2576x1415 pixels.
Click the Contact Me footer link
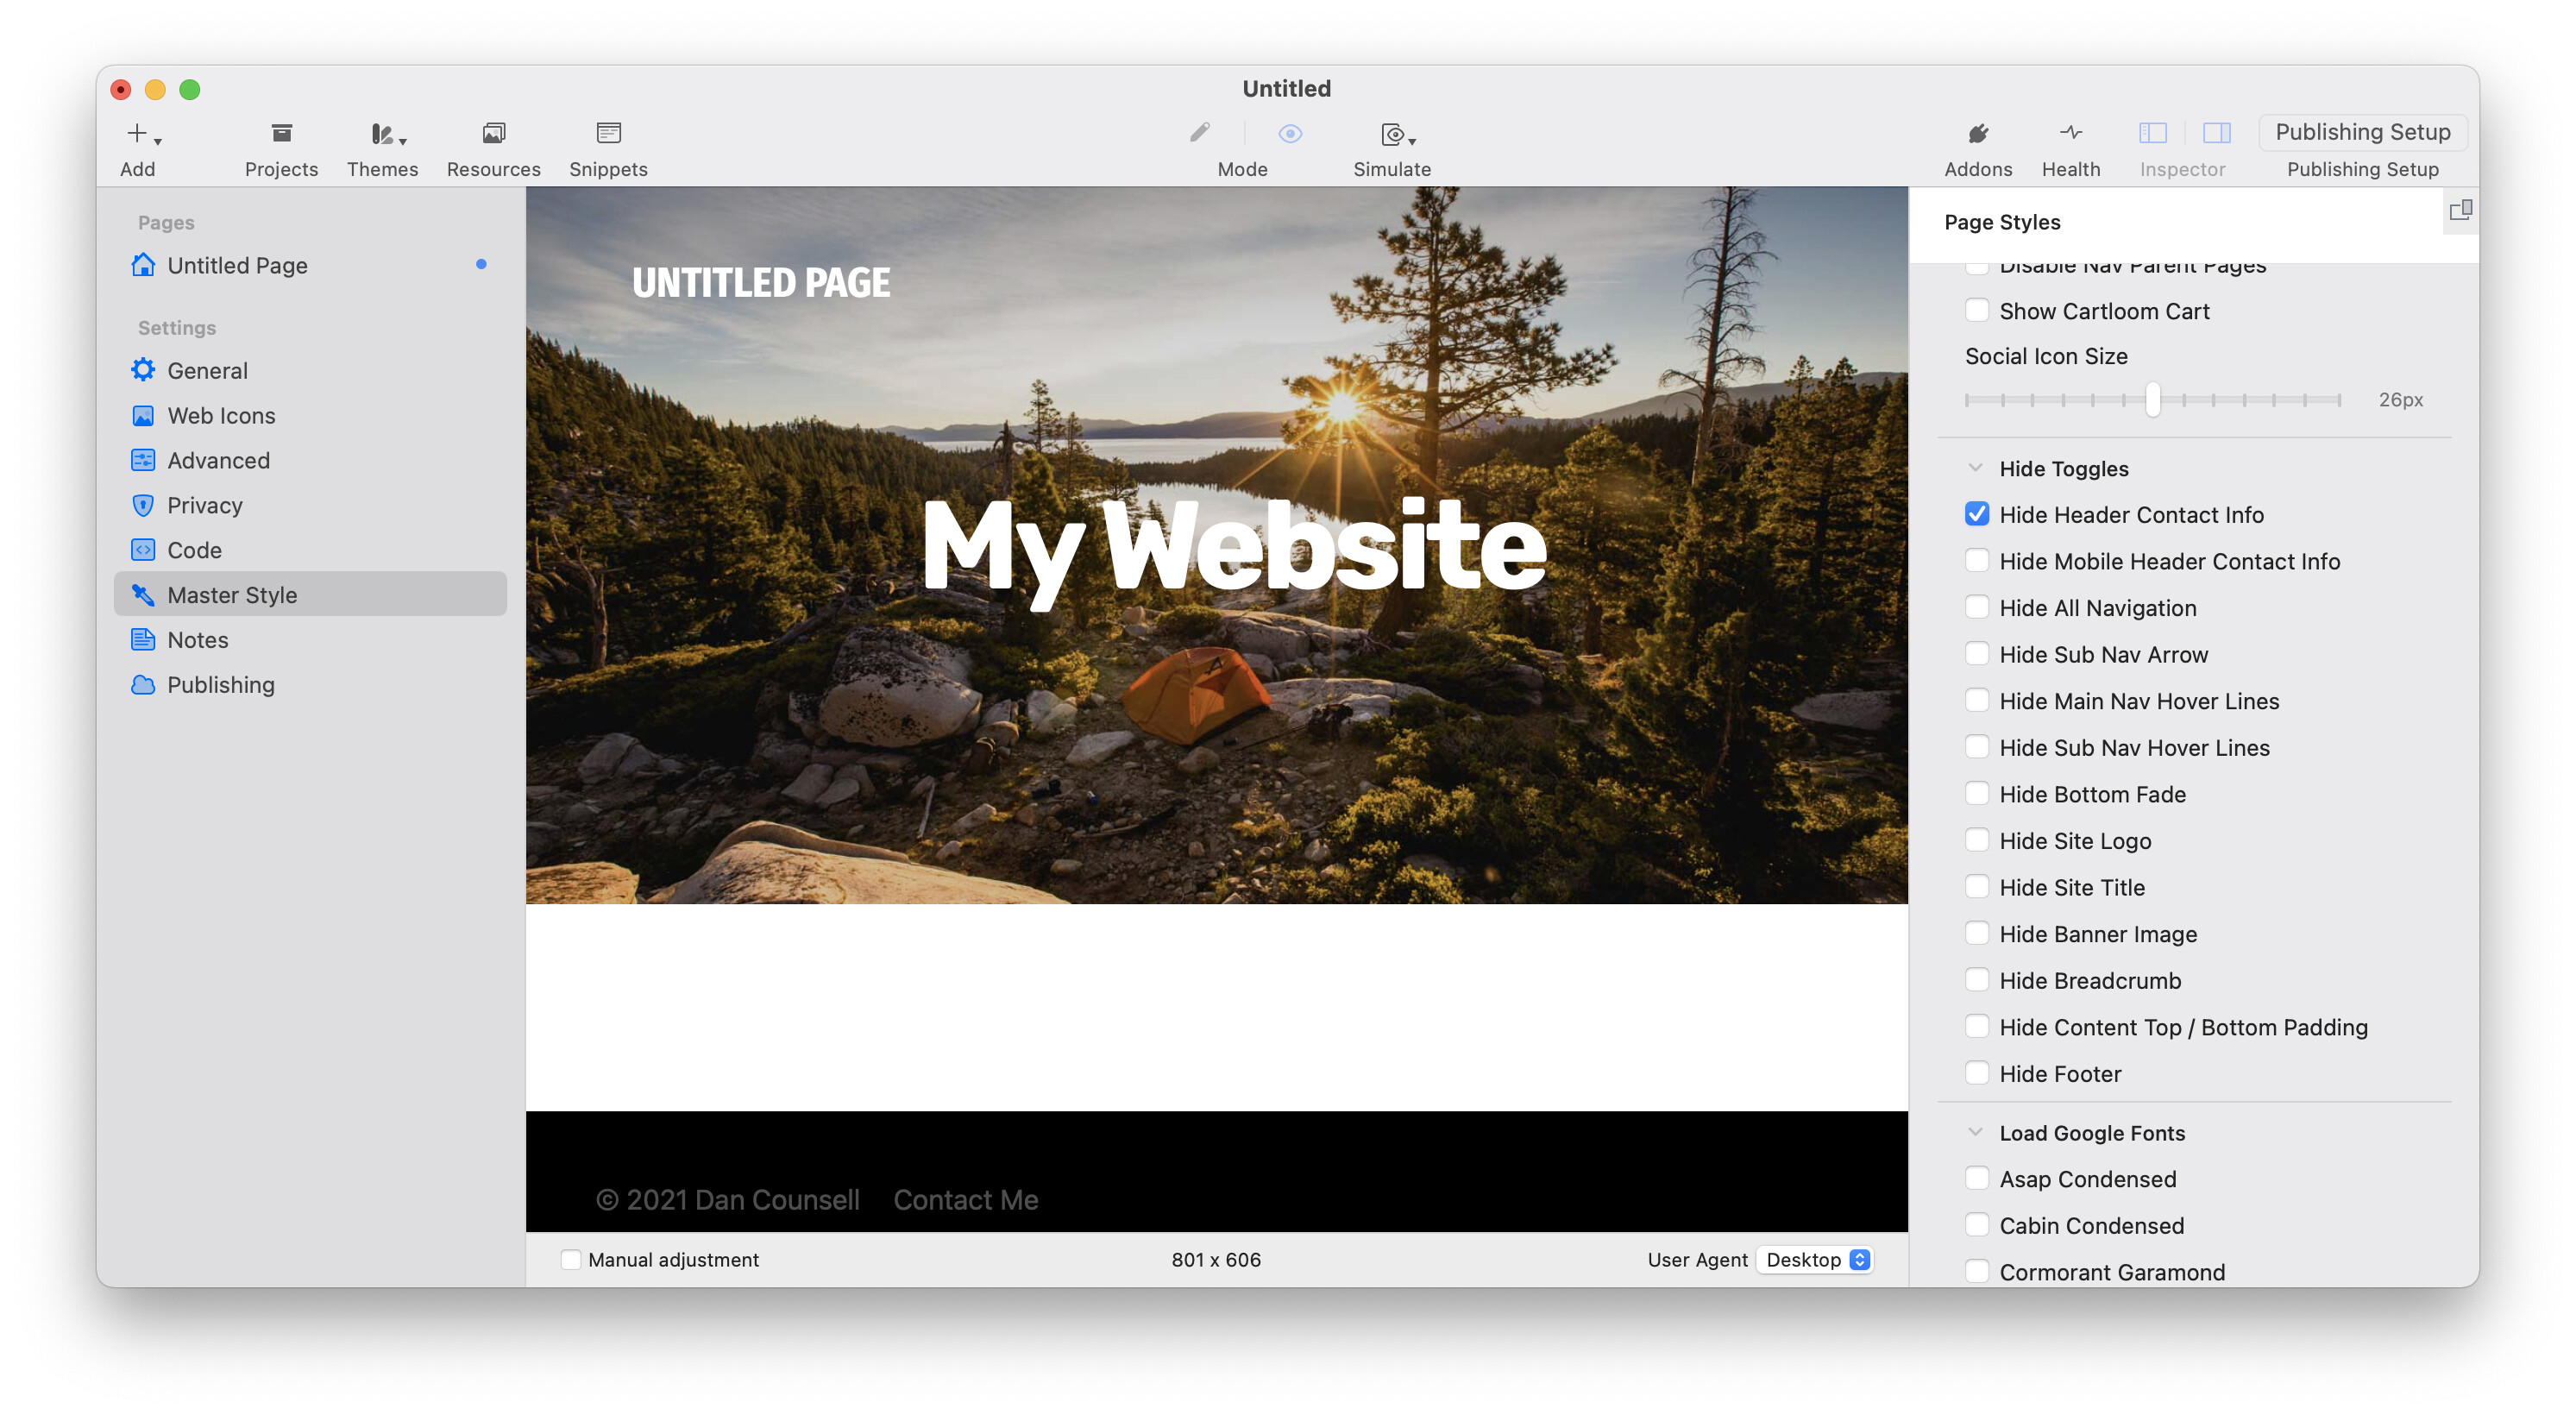(x=965, y=1199)
